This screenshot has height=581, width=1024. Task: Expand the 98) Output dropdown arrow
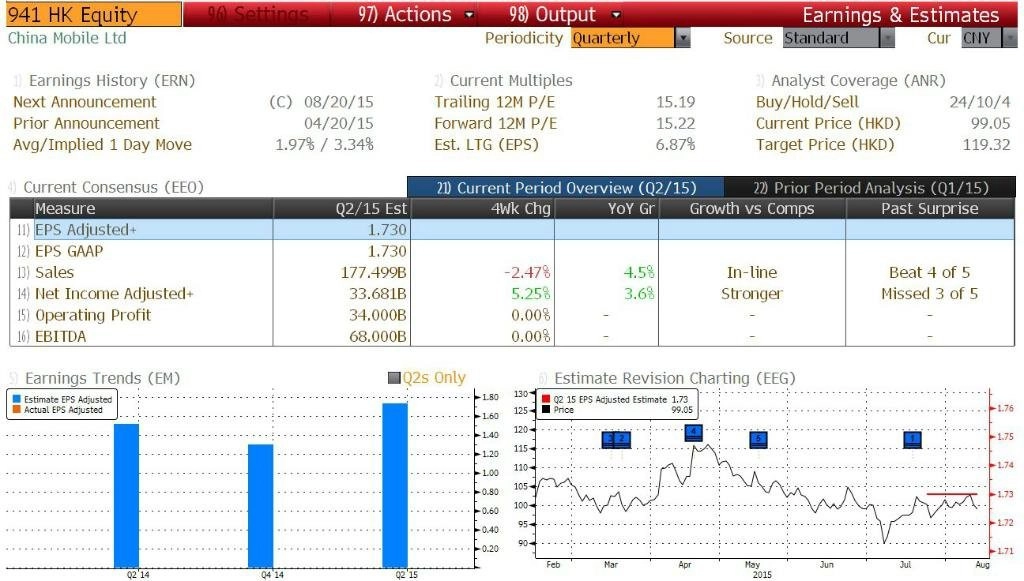[616, 14]
